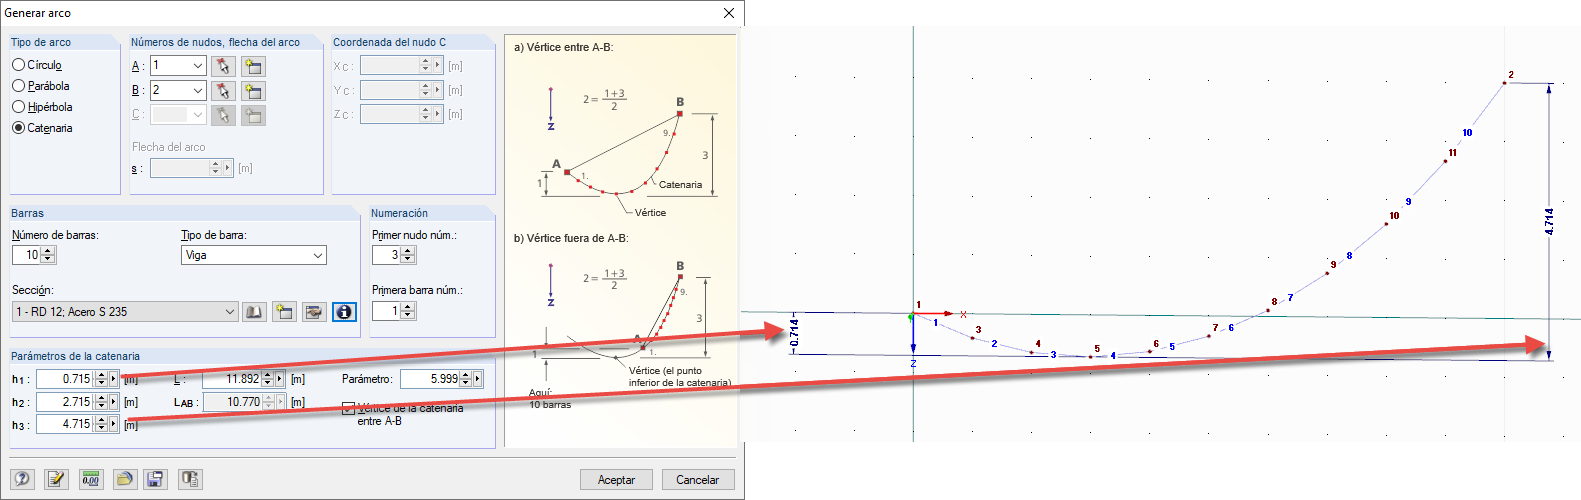Click the 'Aquí: 10 barras' note
Viewport: 1581px width, 500px height.
pyautogui.click(x=550, y=398)
